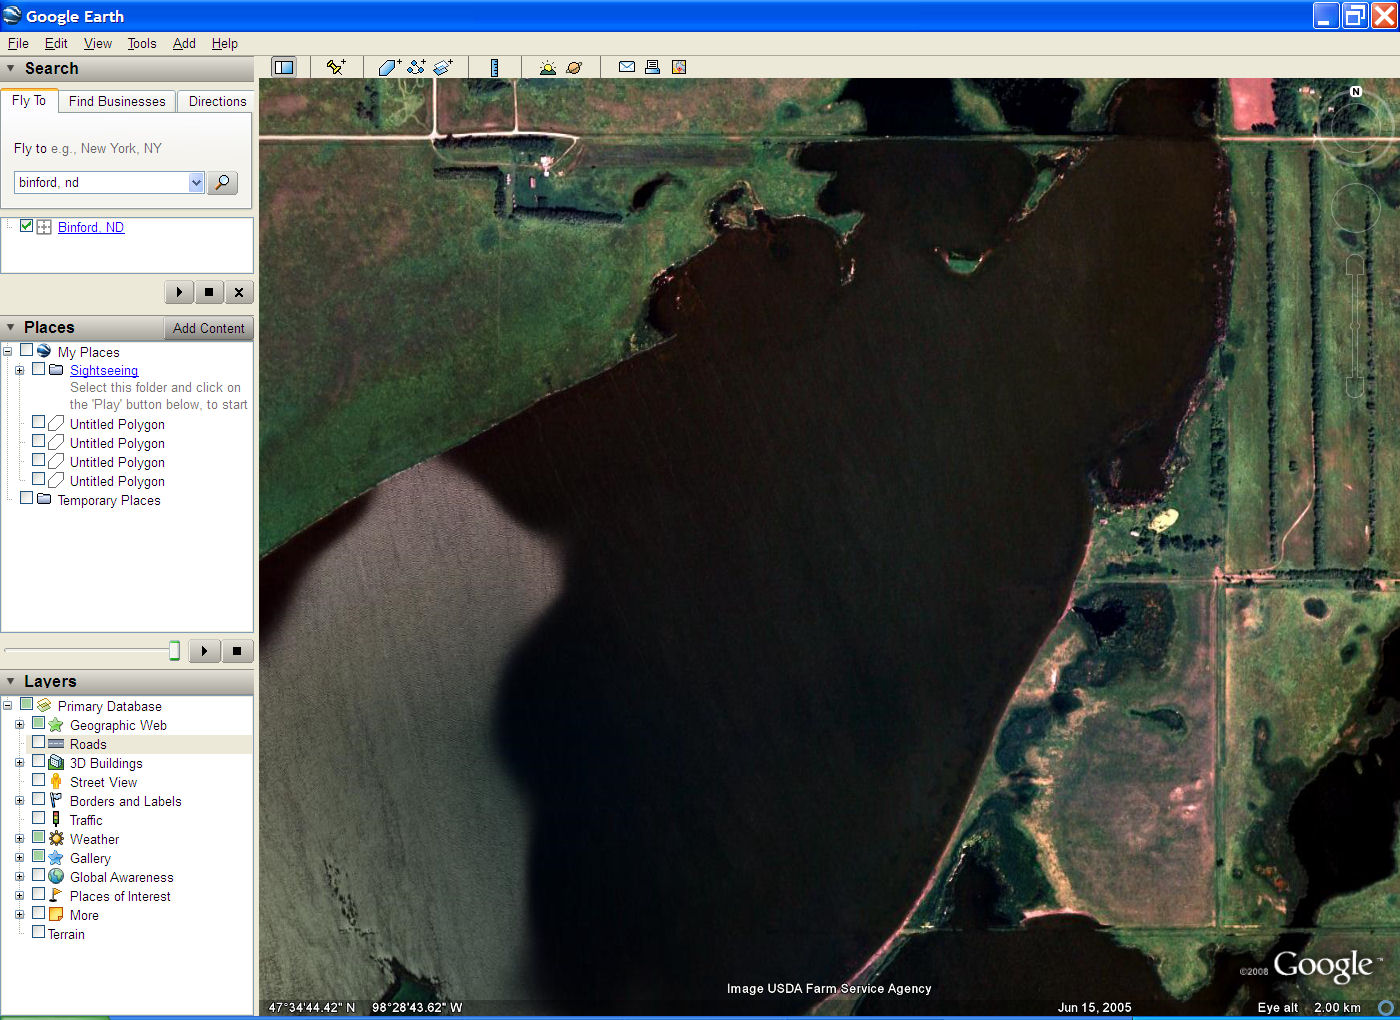
Task: Open the Tools menu
Action: coord(142,43)
